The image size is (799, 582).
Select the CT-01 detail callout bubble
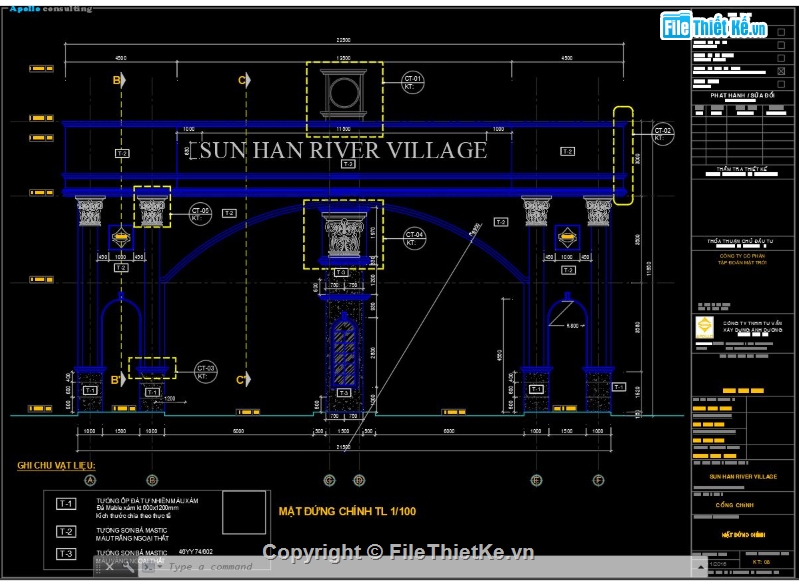[412, 82]
